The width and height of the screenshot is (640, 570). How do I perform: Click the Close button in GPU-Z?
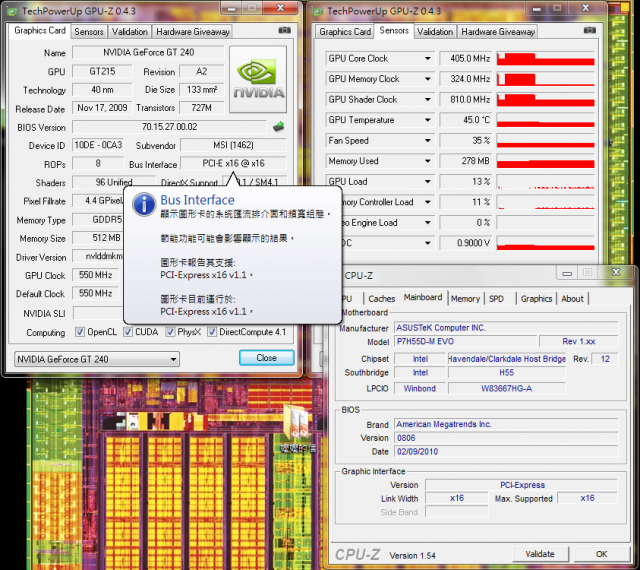point(267,358)
